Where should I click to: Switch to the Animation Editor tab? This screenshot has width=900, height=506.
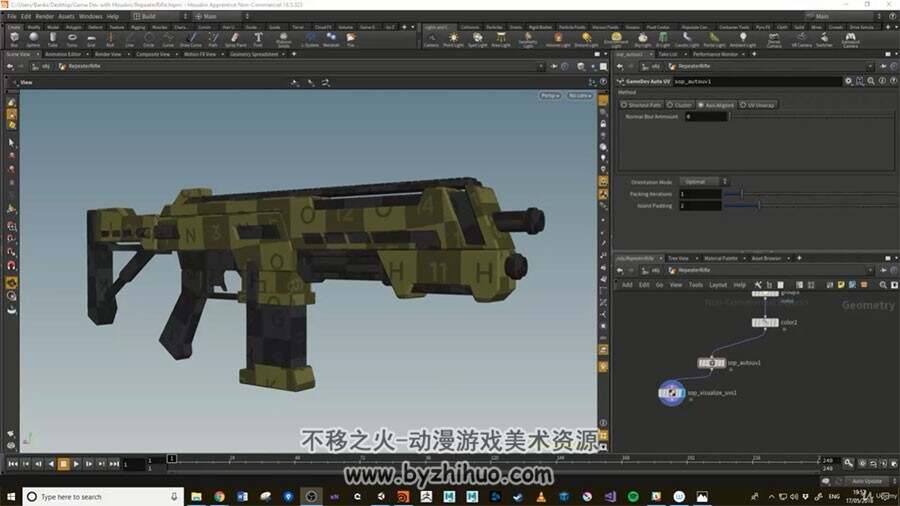pyautogui.click(x=63, y=54)
